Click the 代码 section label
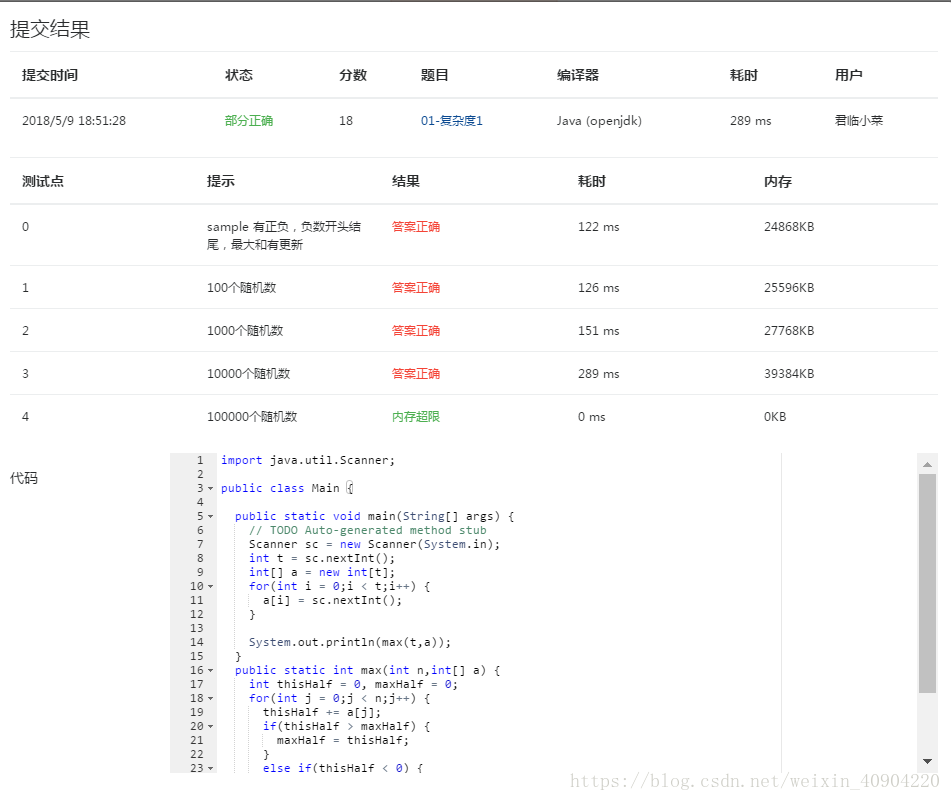Image resolution: width=951 pixels, height=801 pixels. pos(24,478)
